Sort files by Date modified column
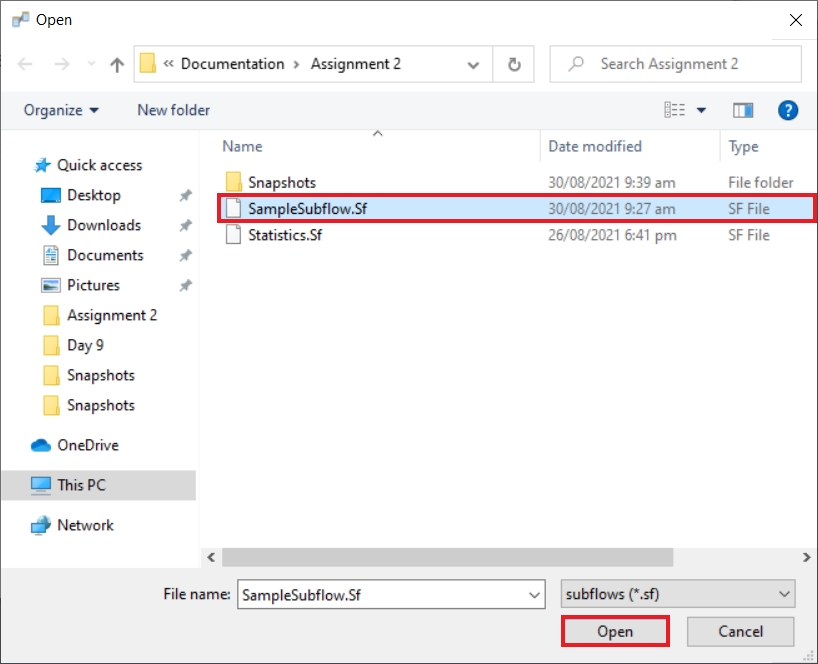The width and height of the screenshot is (818, 664). [x=595, y=146]
